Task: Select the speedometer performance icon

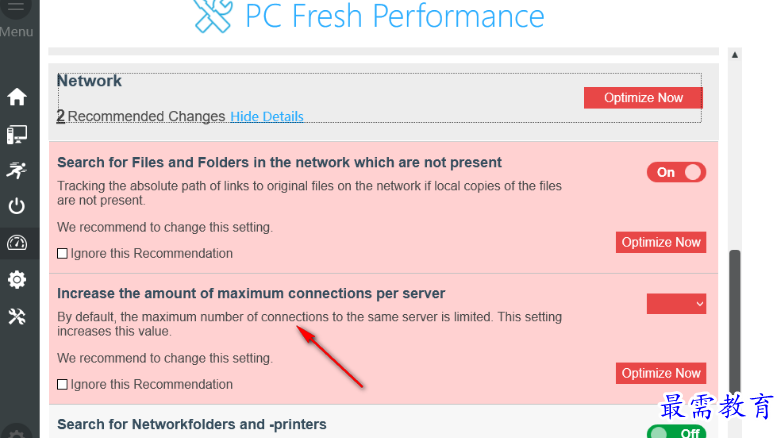Action: tap(17, 243)
